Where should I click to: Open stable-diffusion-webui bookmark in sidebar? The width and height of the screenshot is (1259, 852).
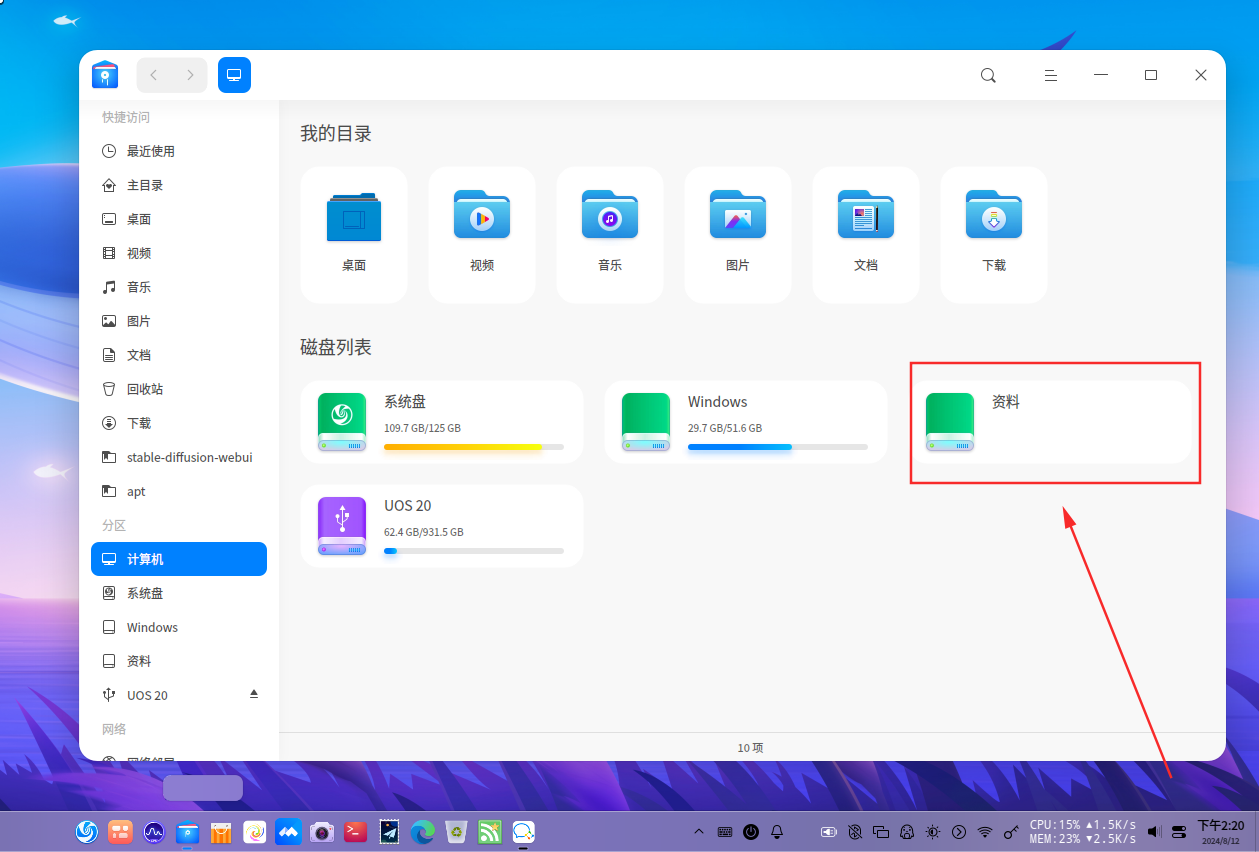tap(179, 457)
